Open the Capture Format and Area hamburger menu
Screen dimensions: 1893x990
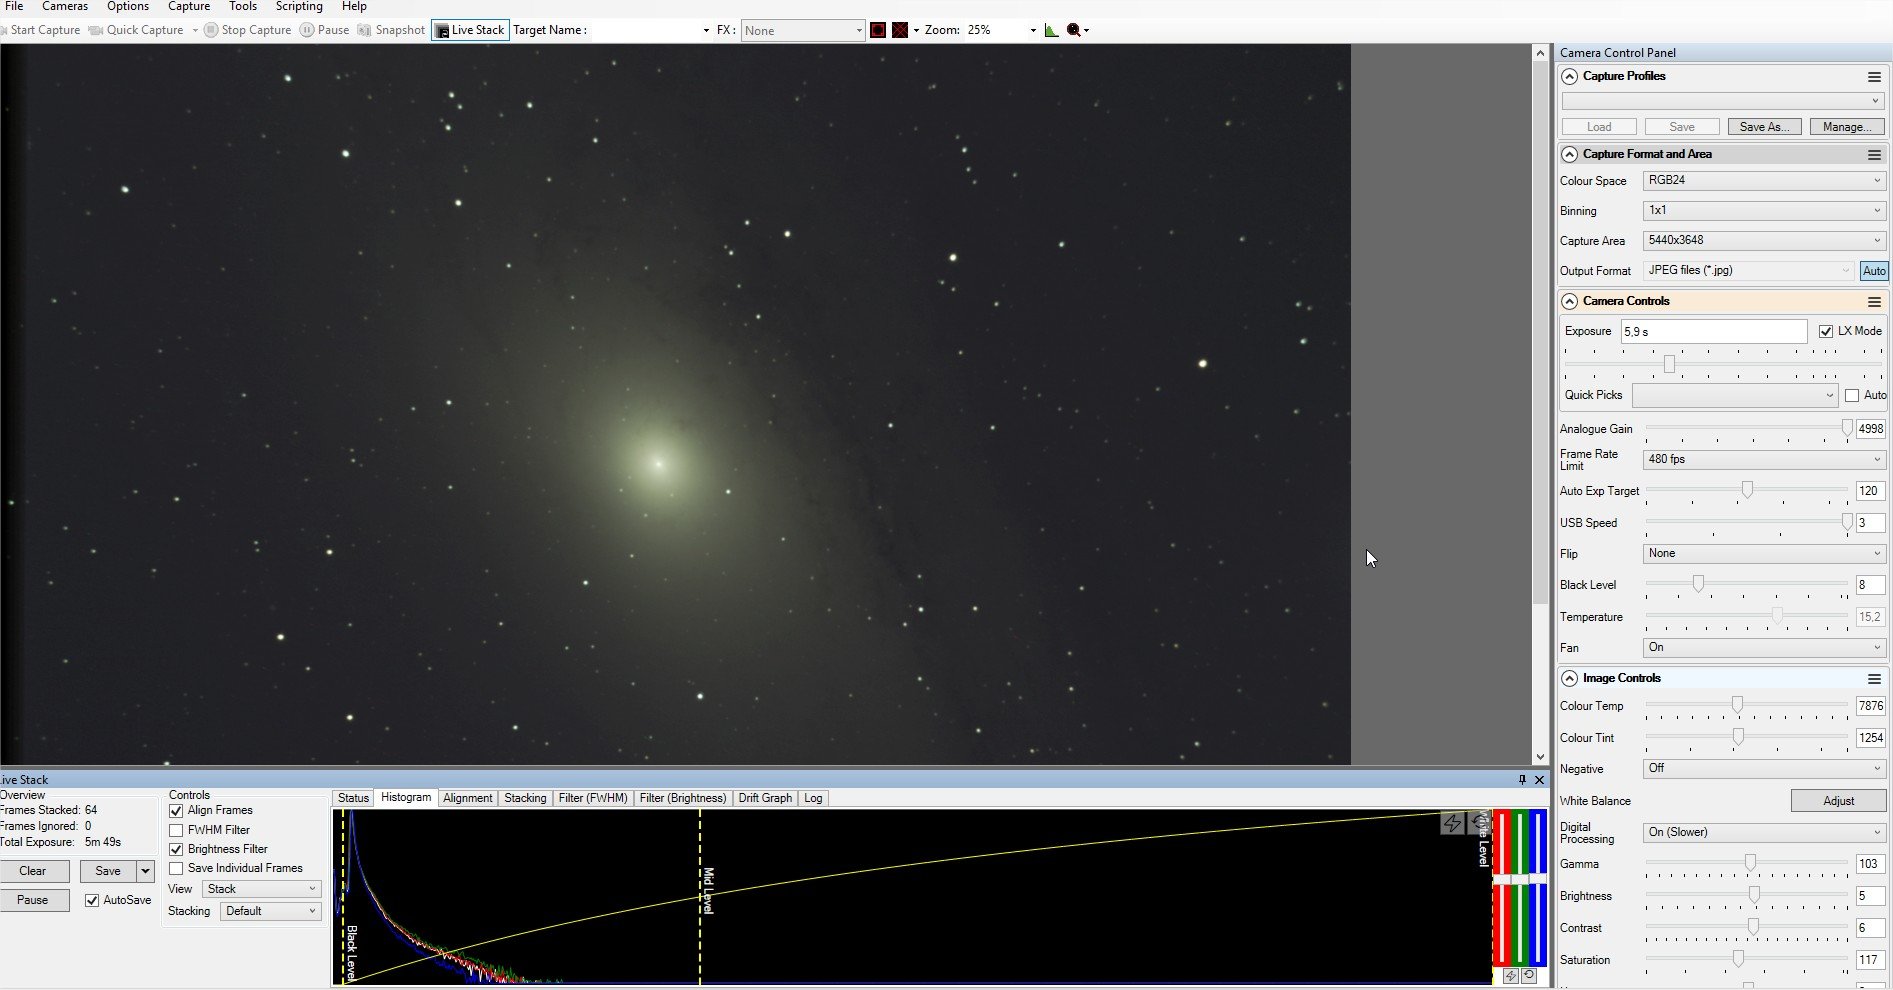click(x=1874, y=155)
